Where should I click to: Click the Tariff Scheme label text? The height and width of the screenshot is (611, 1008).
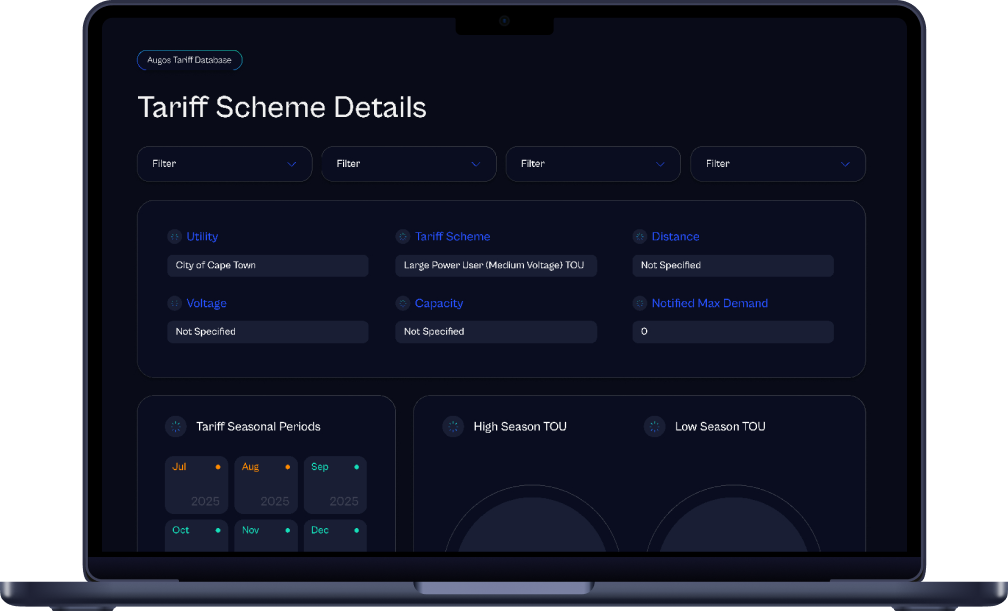coord(453,237)
